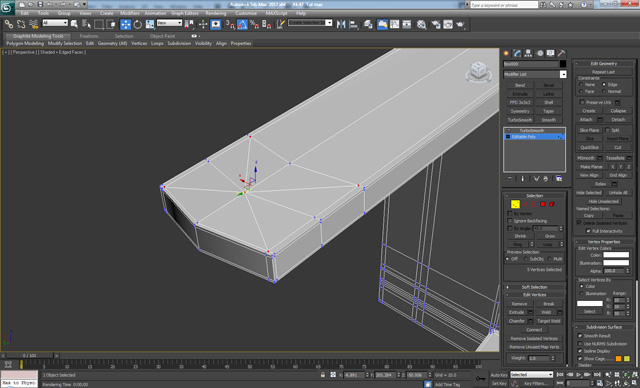Toggle Preserve UVs checkbox

(582, 102)
